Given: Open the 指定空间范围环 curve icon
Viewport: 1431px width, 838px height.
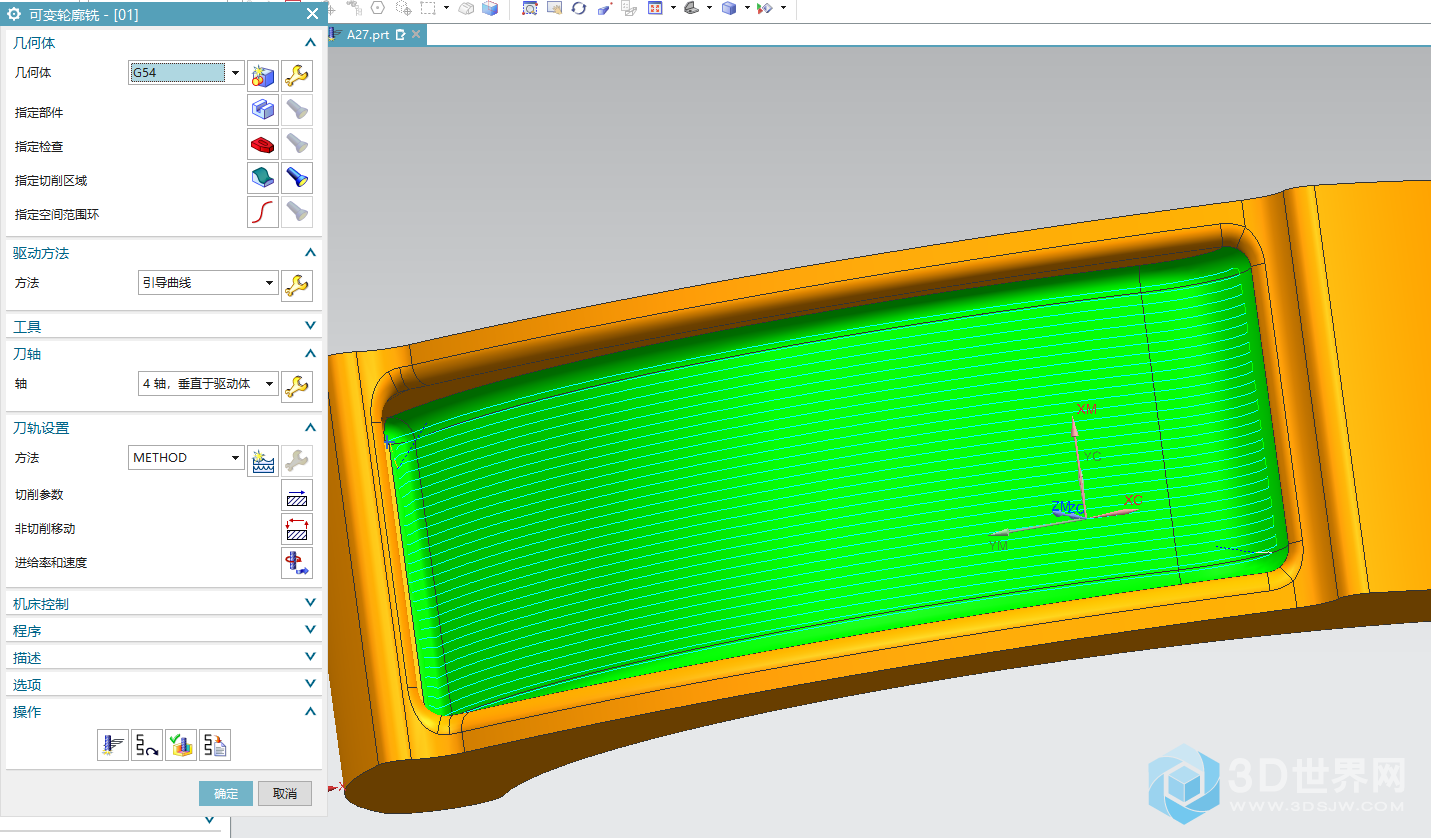Looking at the screenshot, I should tap(263, 213).
